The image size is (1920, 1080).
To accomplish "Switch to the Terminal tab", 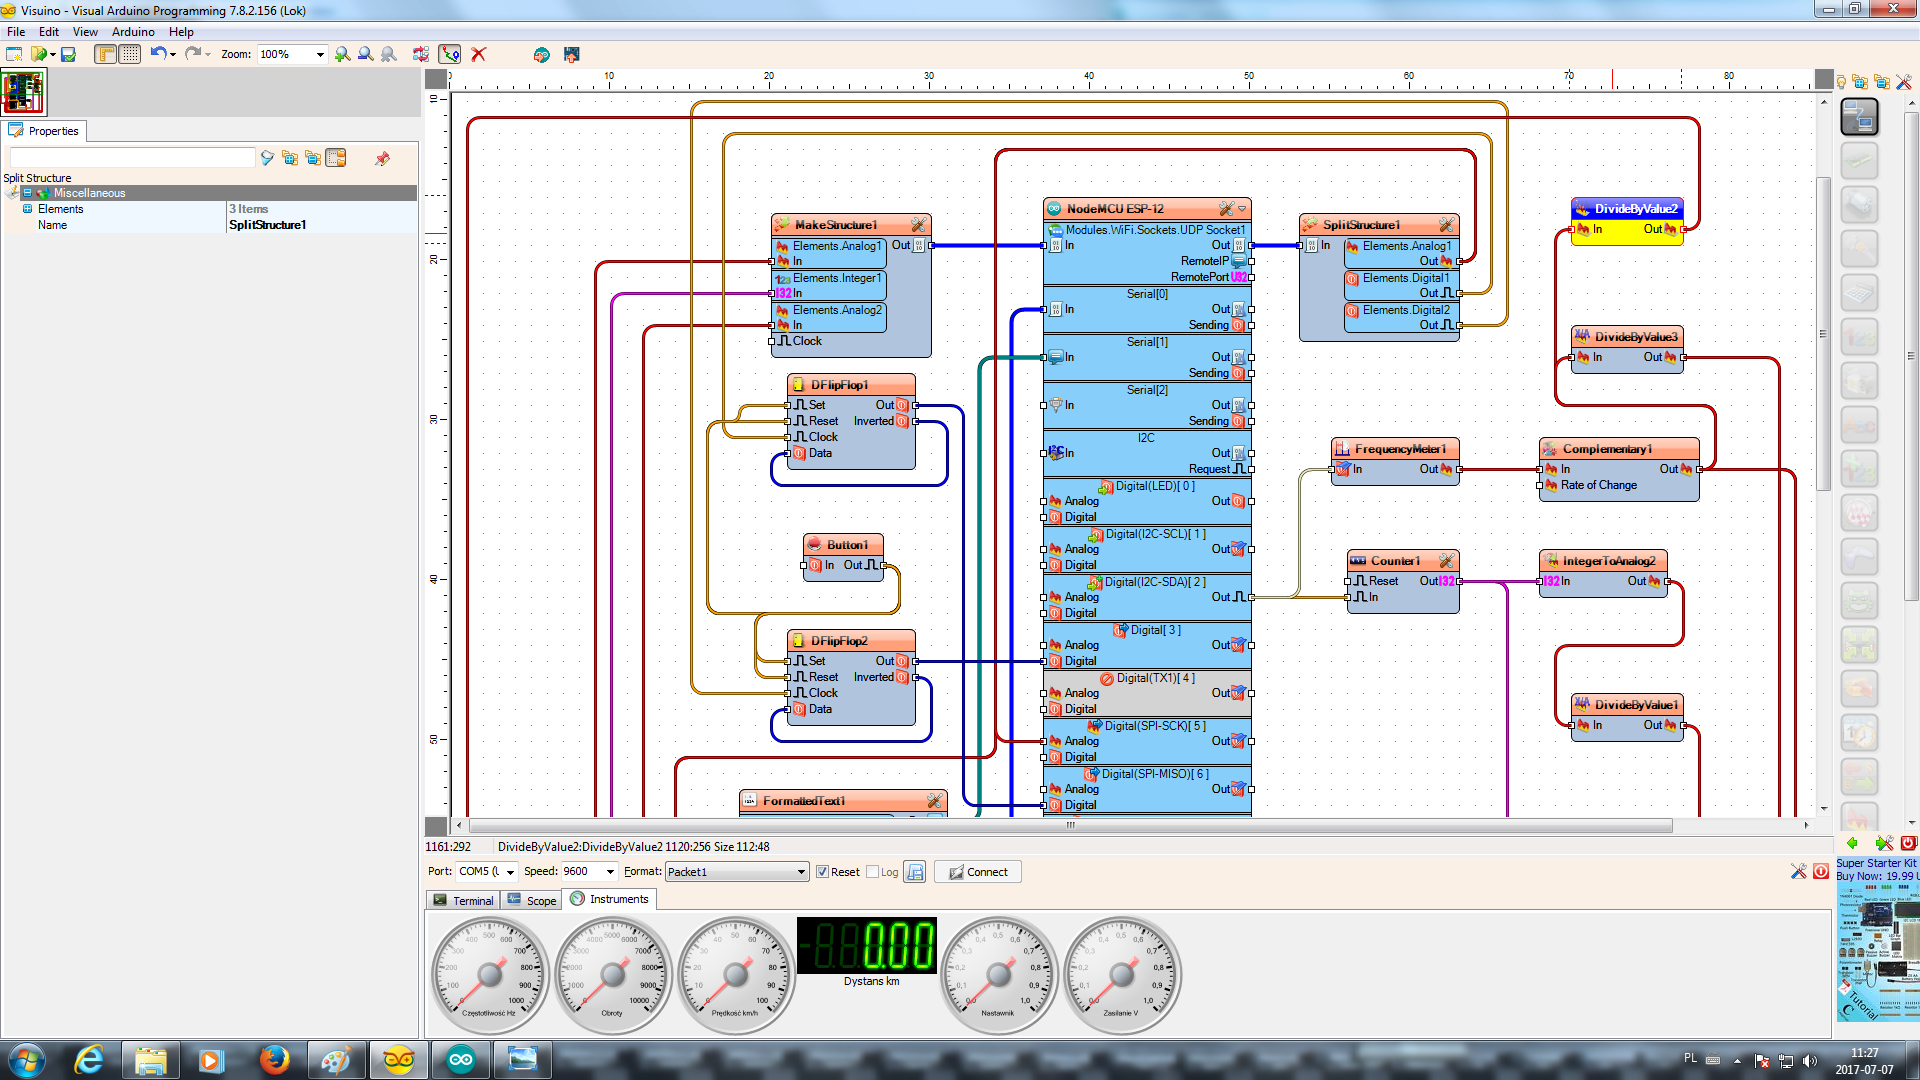I will (462, 900).
